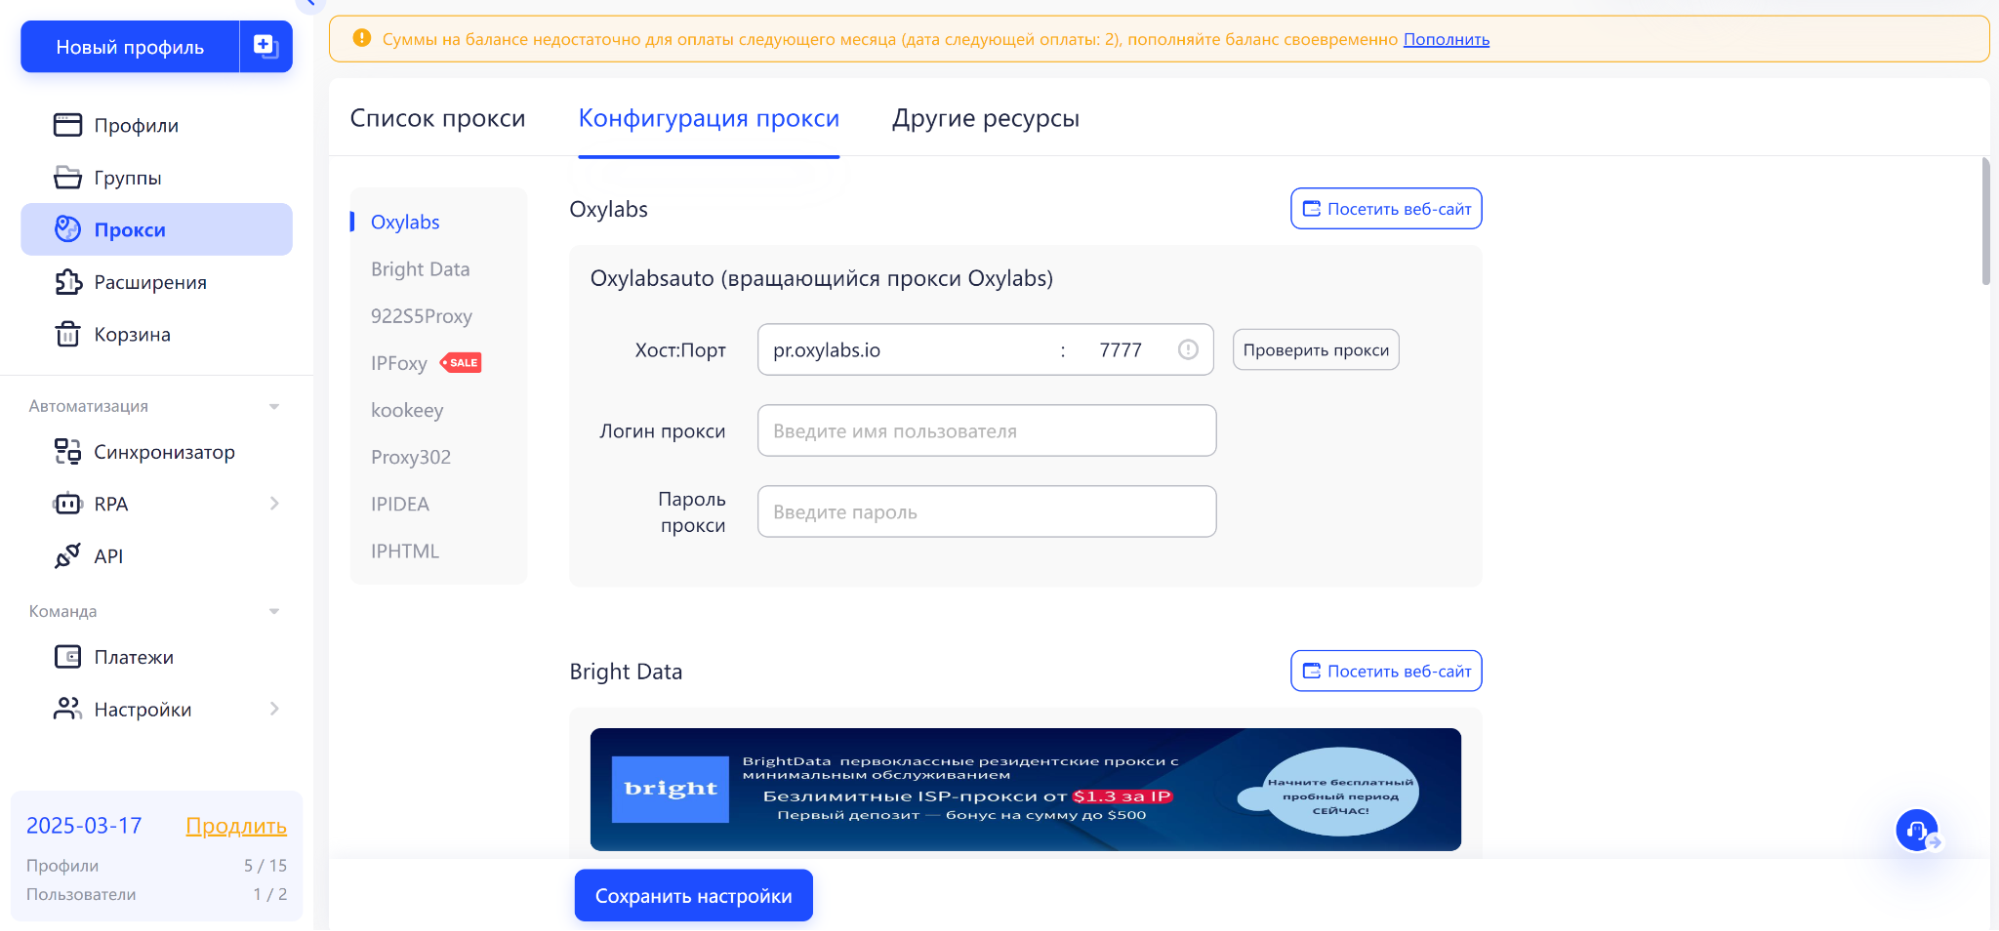Click the Oxylabsauto section title
This screenshot has width=1999, height=931.
(821, 278)
